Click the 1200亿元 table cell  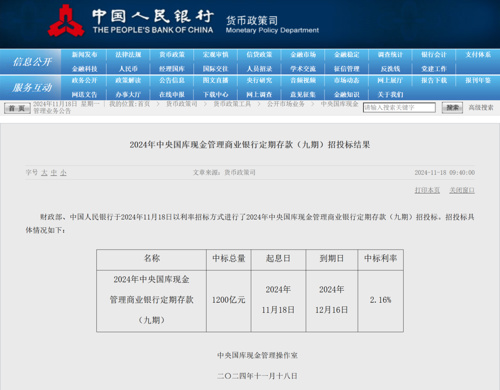(x=229, y=301)
